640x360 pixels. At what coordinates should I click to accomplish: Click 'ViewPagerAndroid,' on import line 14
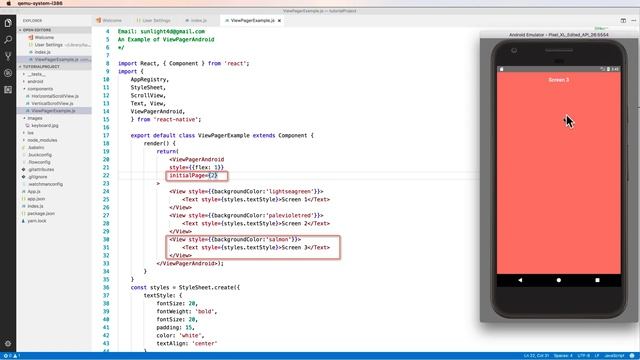click(x=158, y=111)
